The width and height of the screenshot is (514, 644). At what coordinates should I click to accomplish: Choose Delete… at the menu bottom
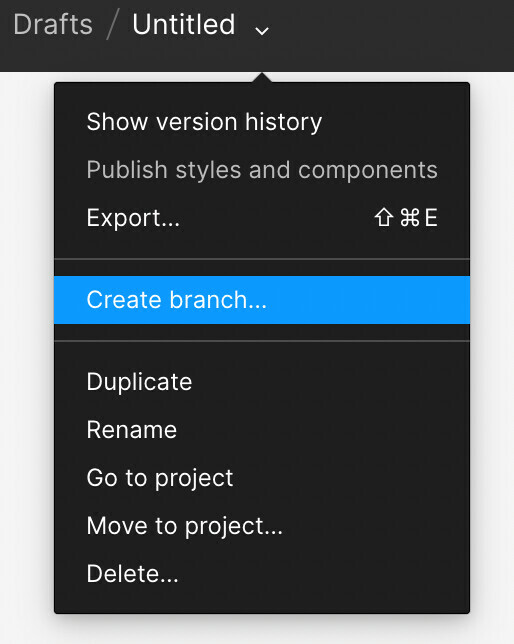click(x=262, y=574)
